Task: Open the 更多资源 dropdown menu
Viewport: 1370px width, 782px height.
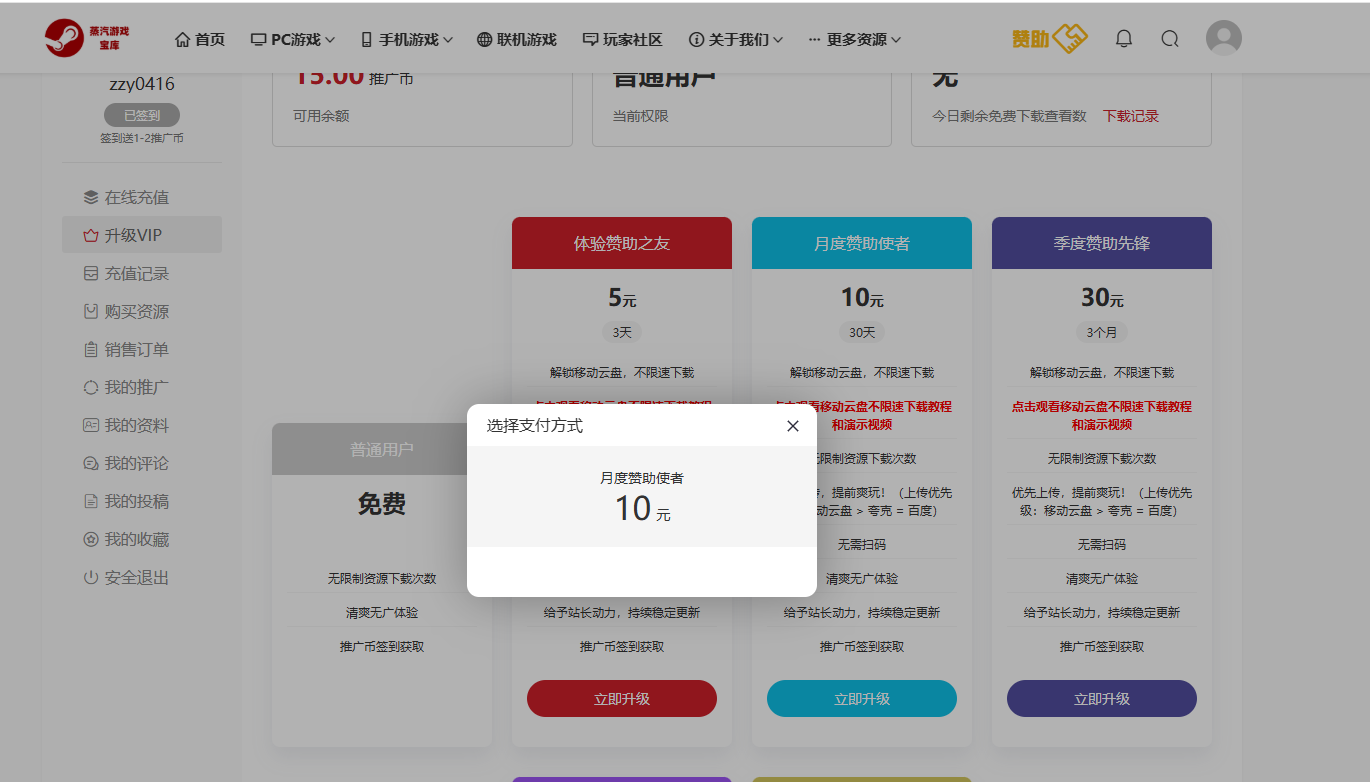Action: tap(855, 40)
